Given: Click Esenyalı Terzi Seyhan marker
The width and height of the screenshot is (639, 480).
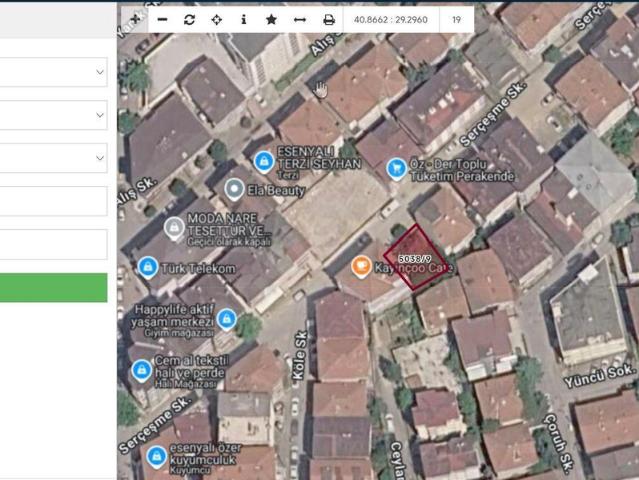Looking at the screenshot, I should pyautogui.click(x=264, y=161).
